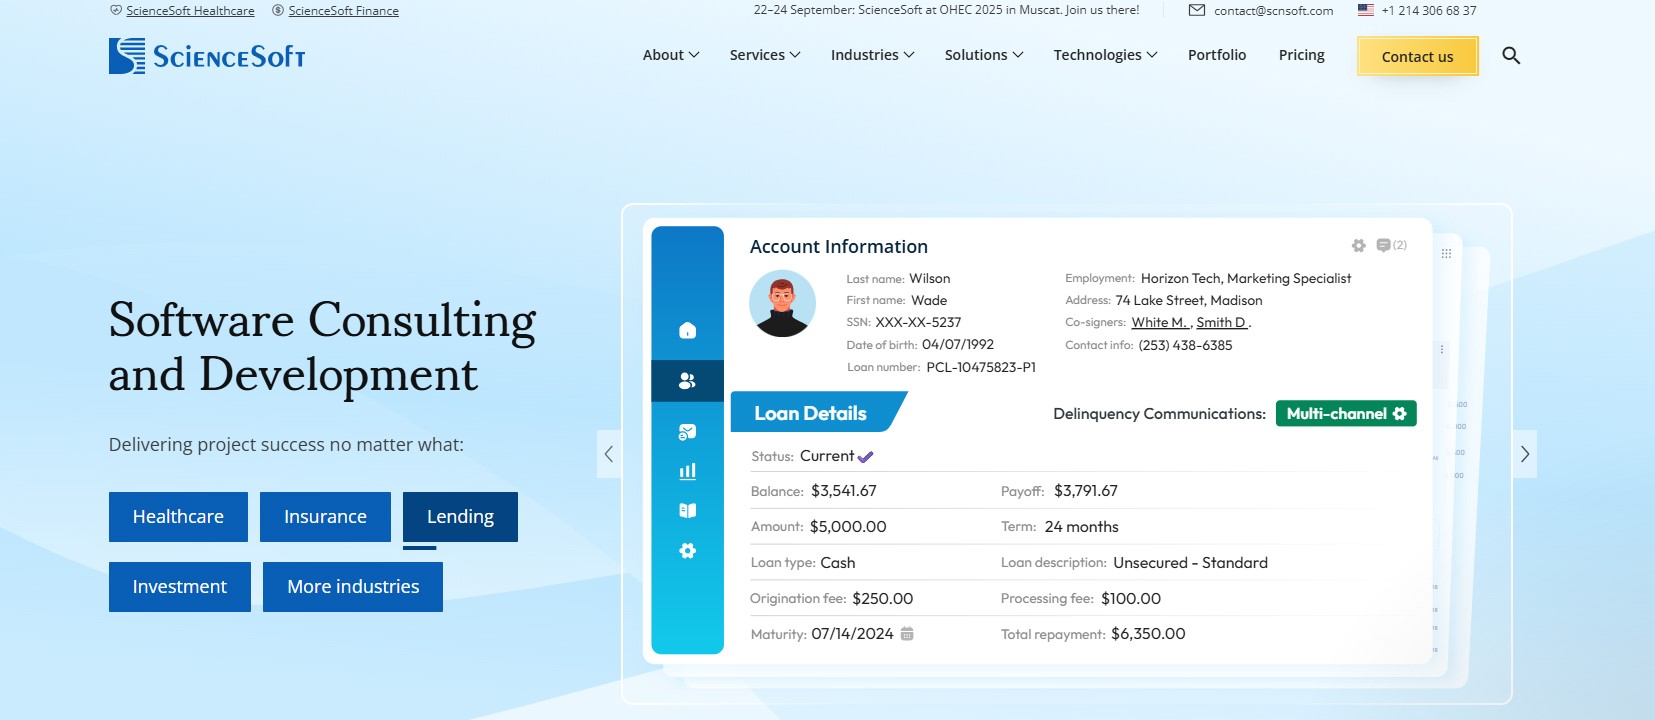This screenshot has width=1655, height=720.
Task: Click the bar chart icon in sidebar
Action: pyautogui.click(x=687, y=471)
